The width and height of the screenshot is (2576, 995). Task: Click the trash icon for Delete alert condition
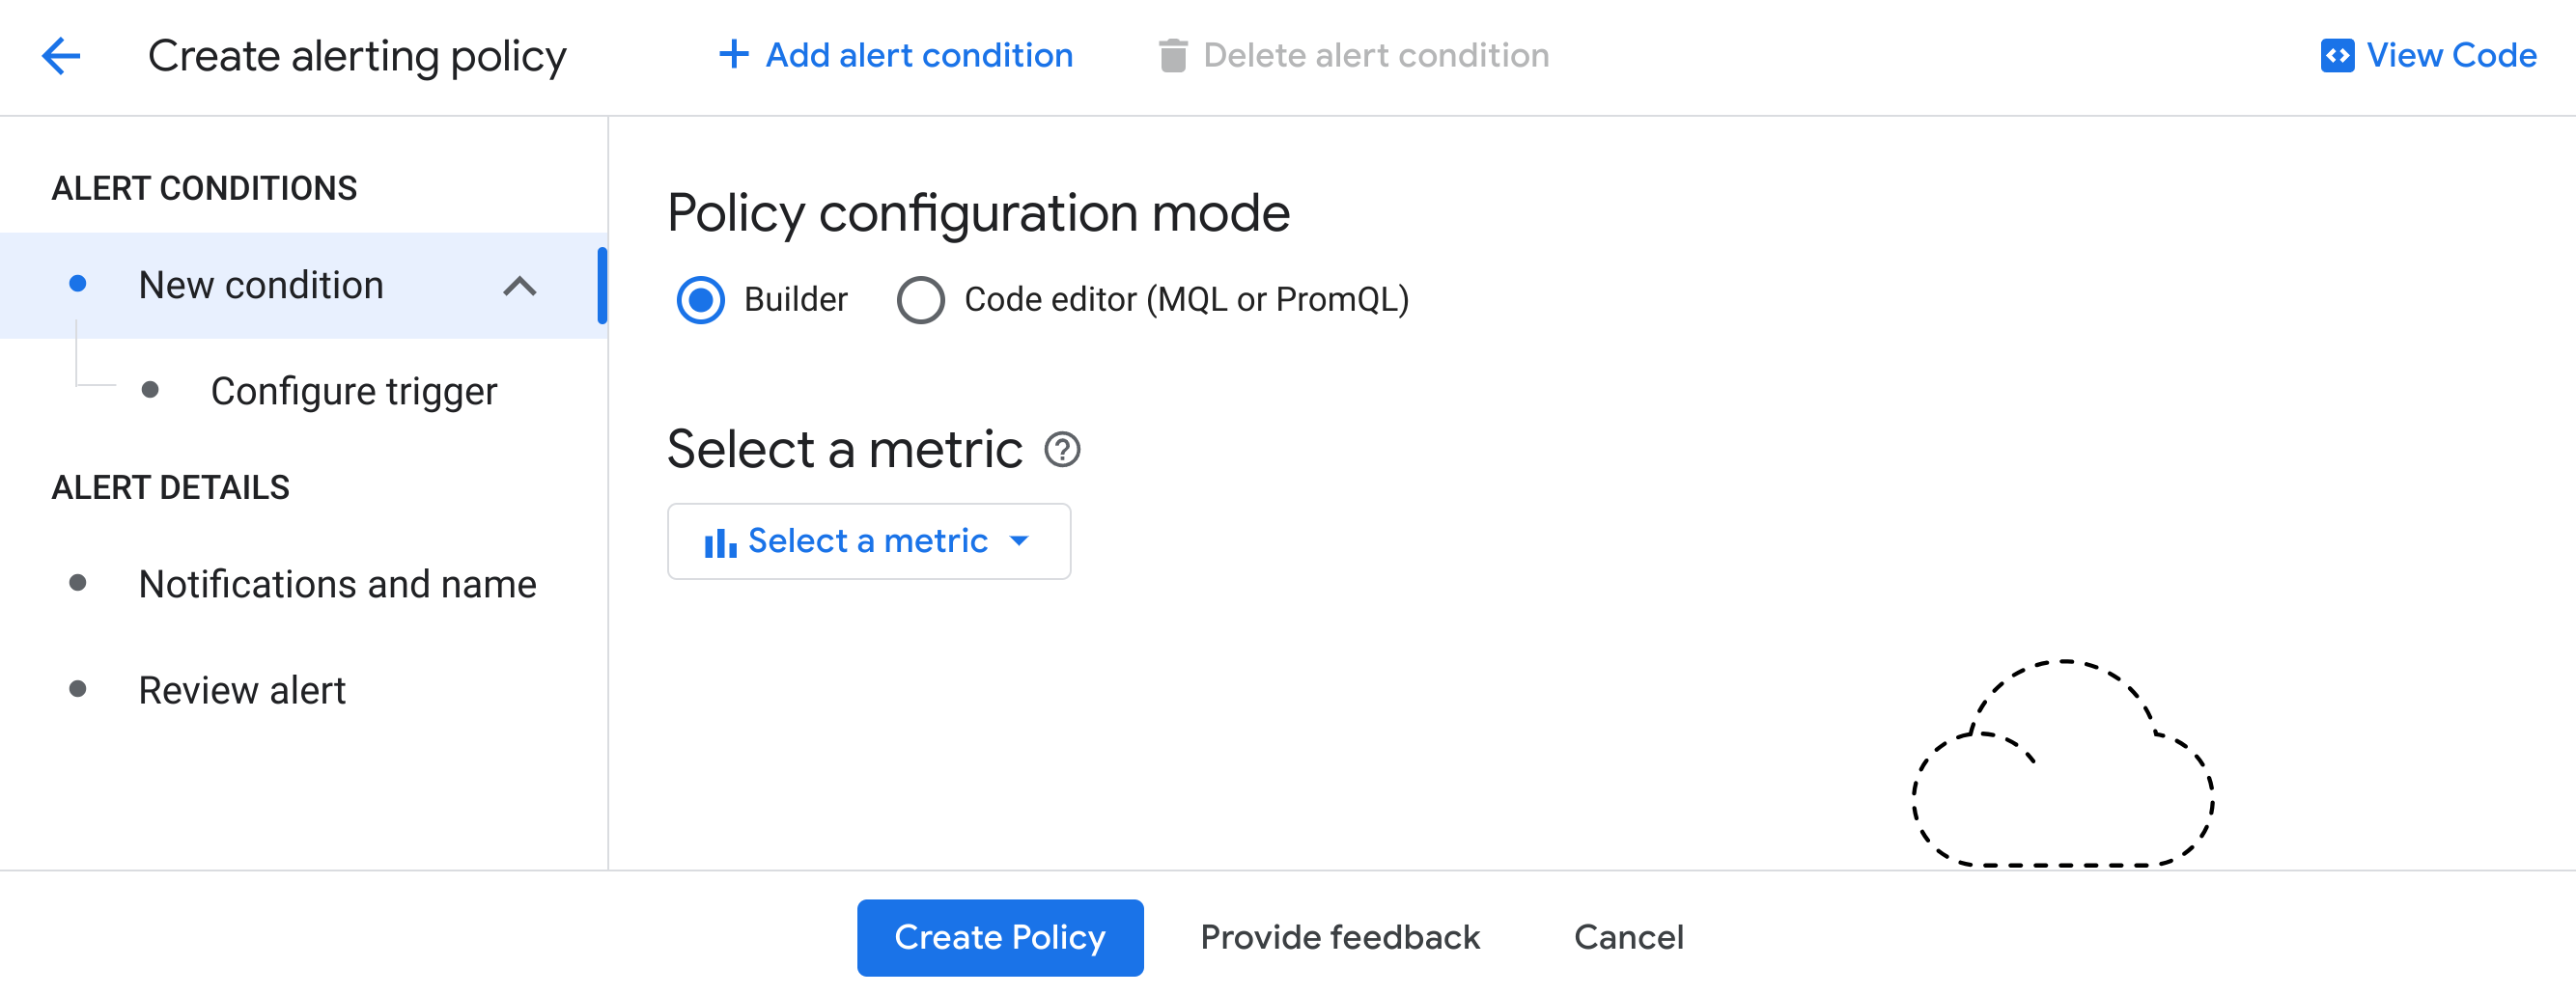pos(1171,55)
